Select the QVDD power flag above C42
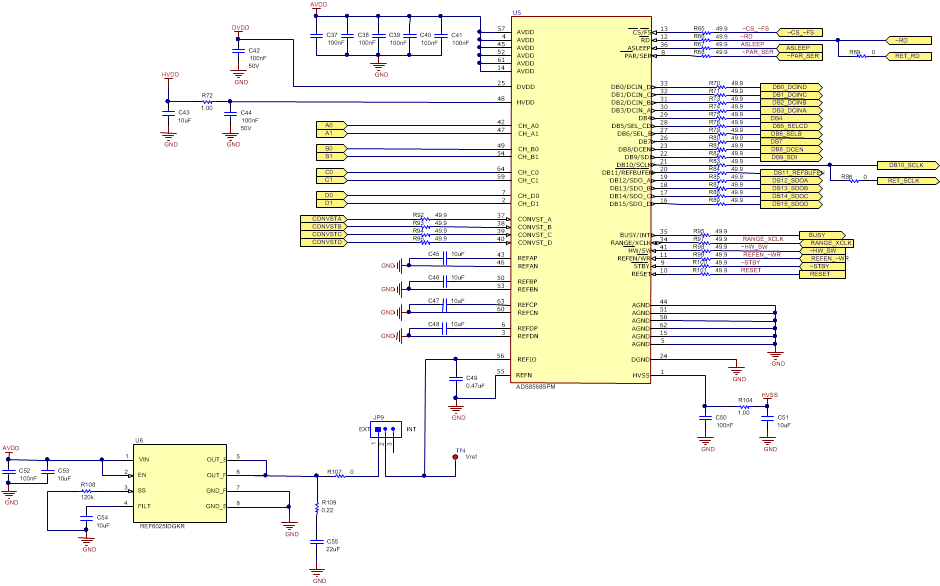This screenshot has width=940, height=586. (240, 29)
